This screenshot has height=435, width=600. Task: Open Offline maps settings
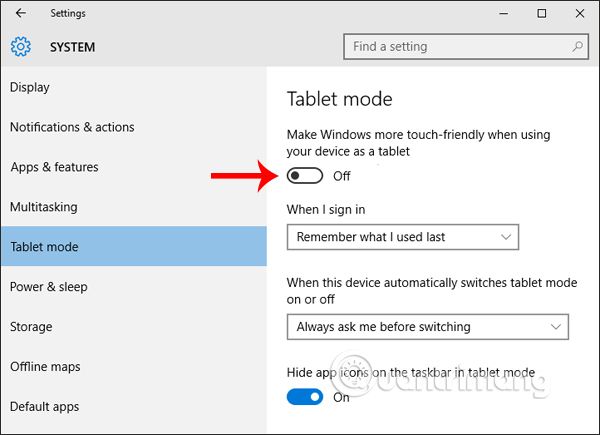134,367
